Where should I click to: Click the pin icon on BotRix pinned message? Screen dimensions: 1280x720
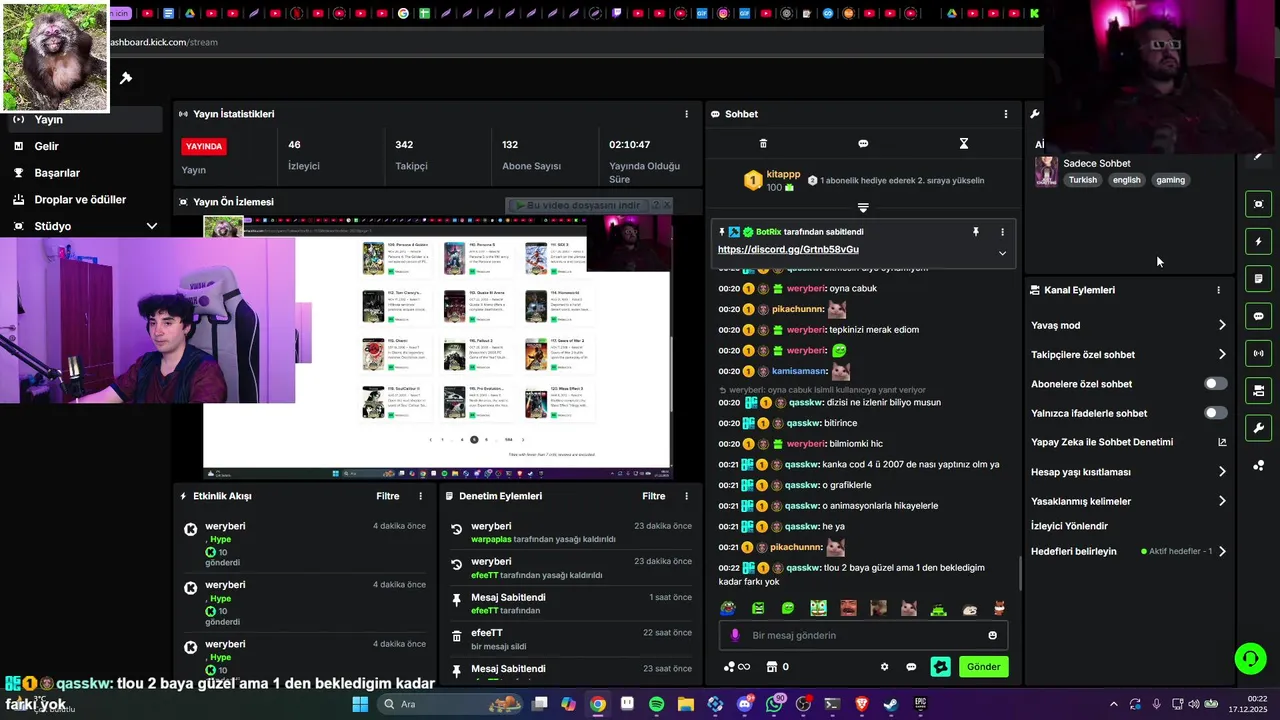coord(976,232)
